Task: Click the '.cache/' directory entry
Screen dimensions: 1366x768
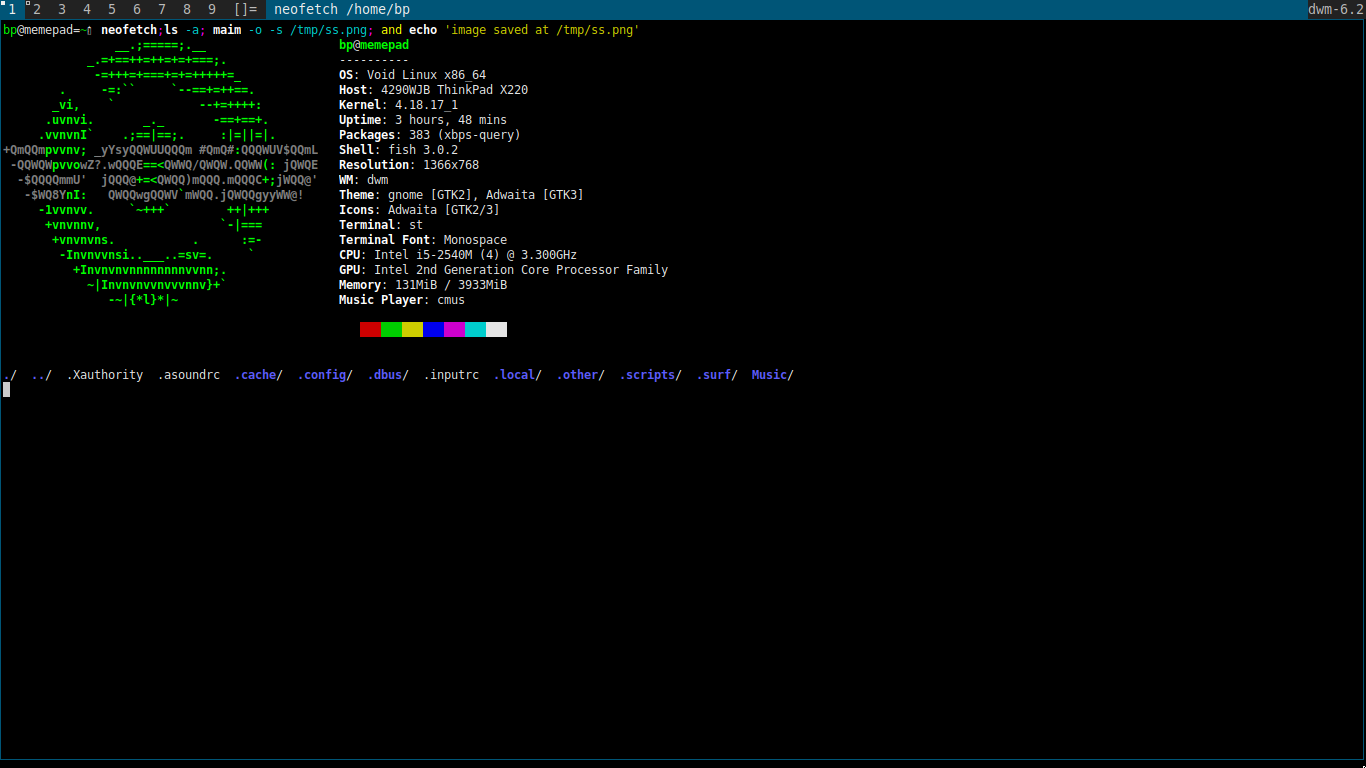Action: point(259,375)
